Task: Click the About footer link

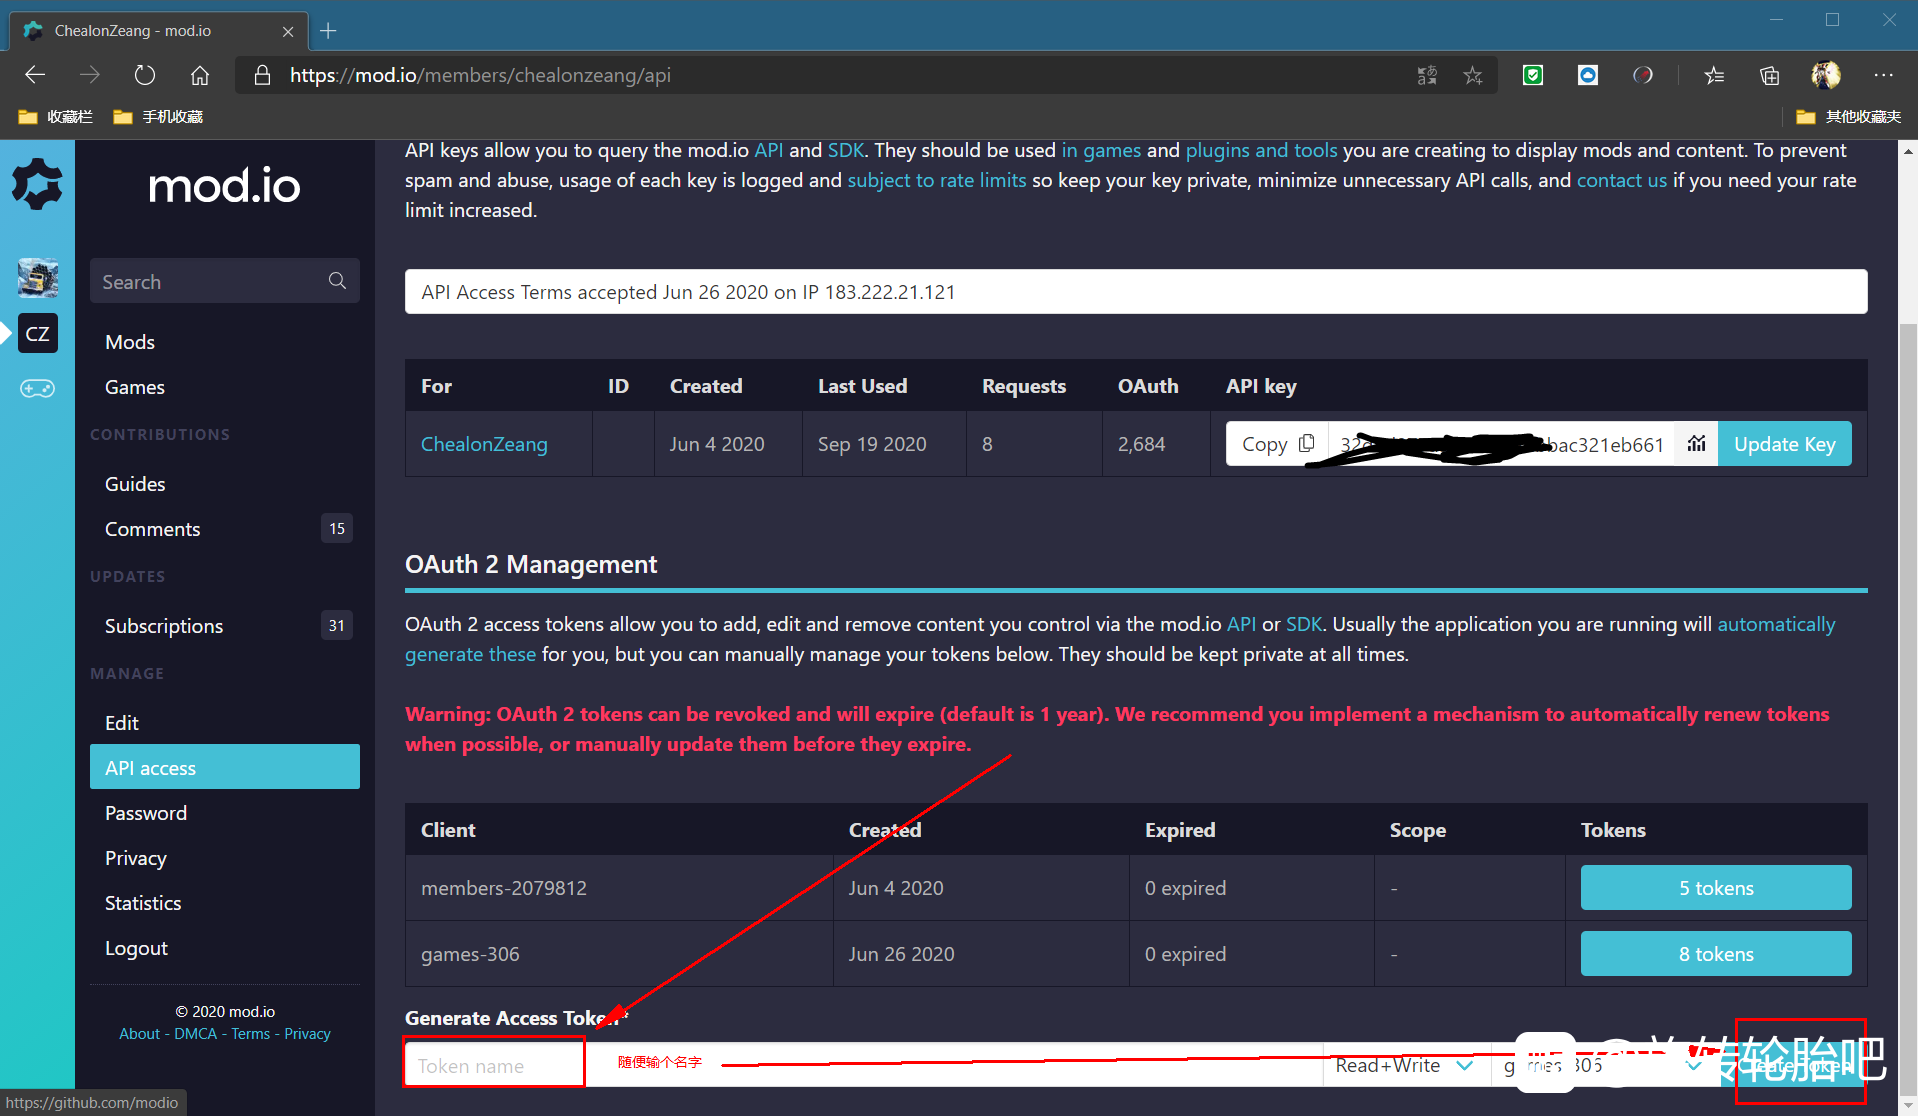Action: click(139, 1034)
